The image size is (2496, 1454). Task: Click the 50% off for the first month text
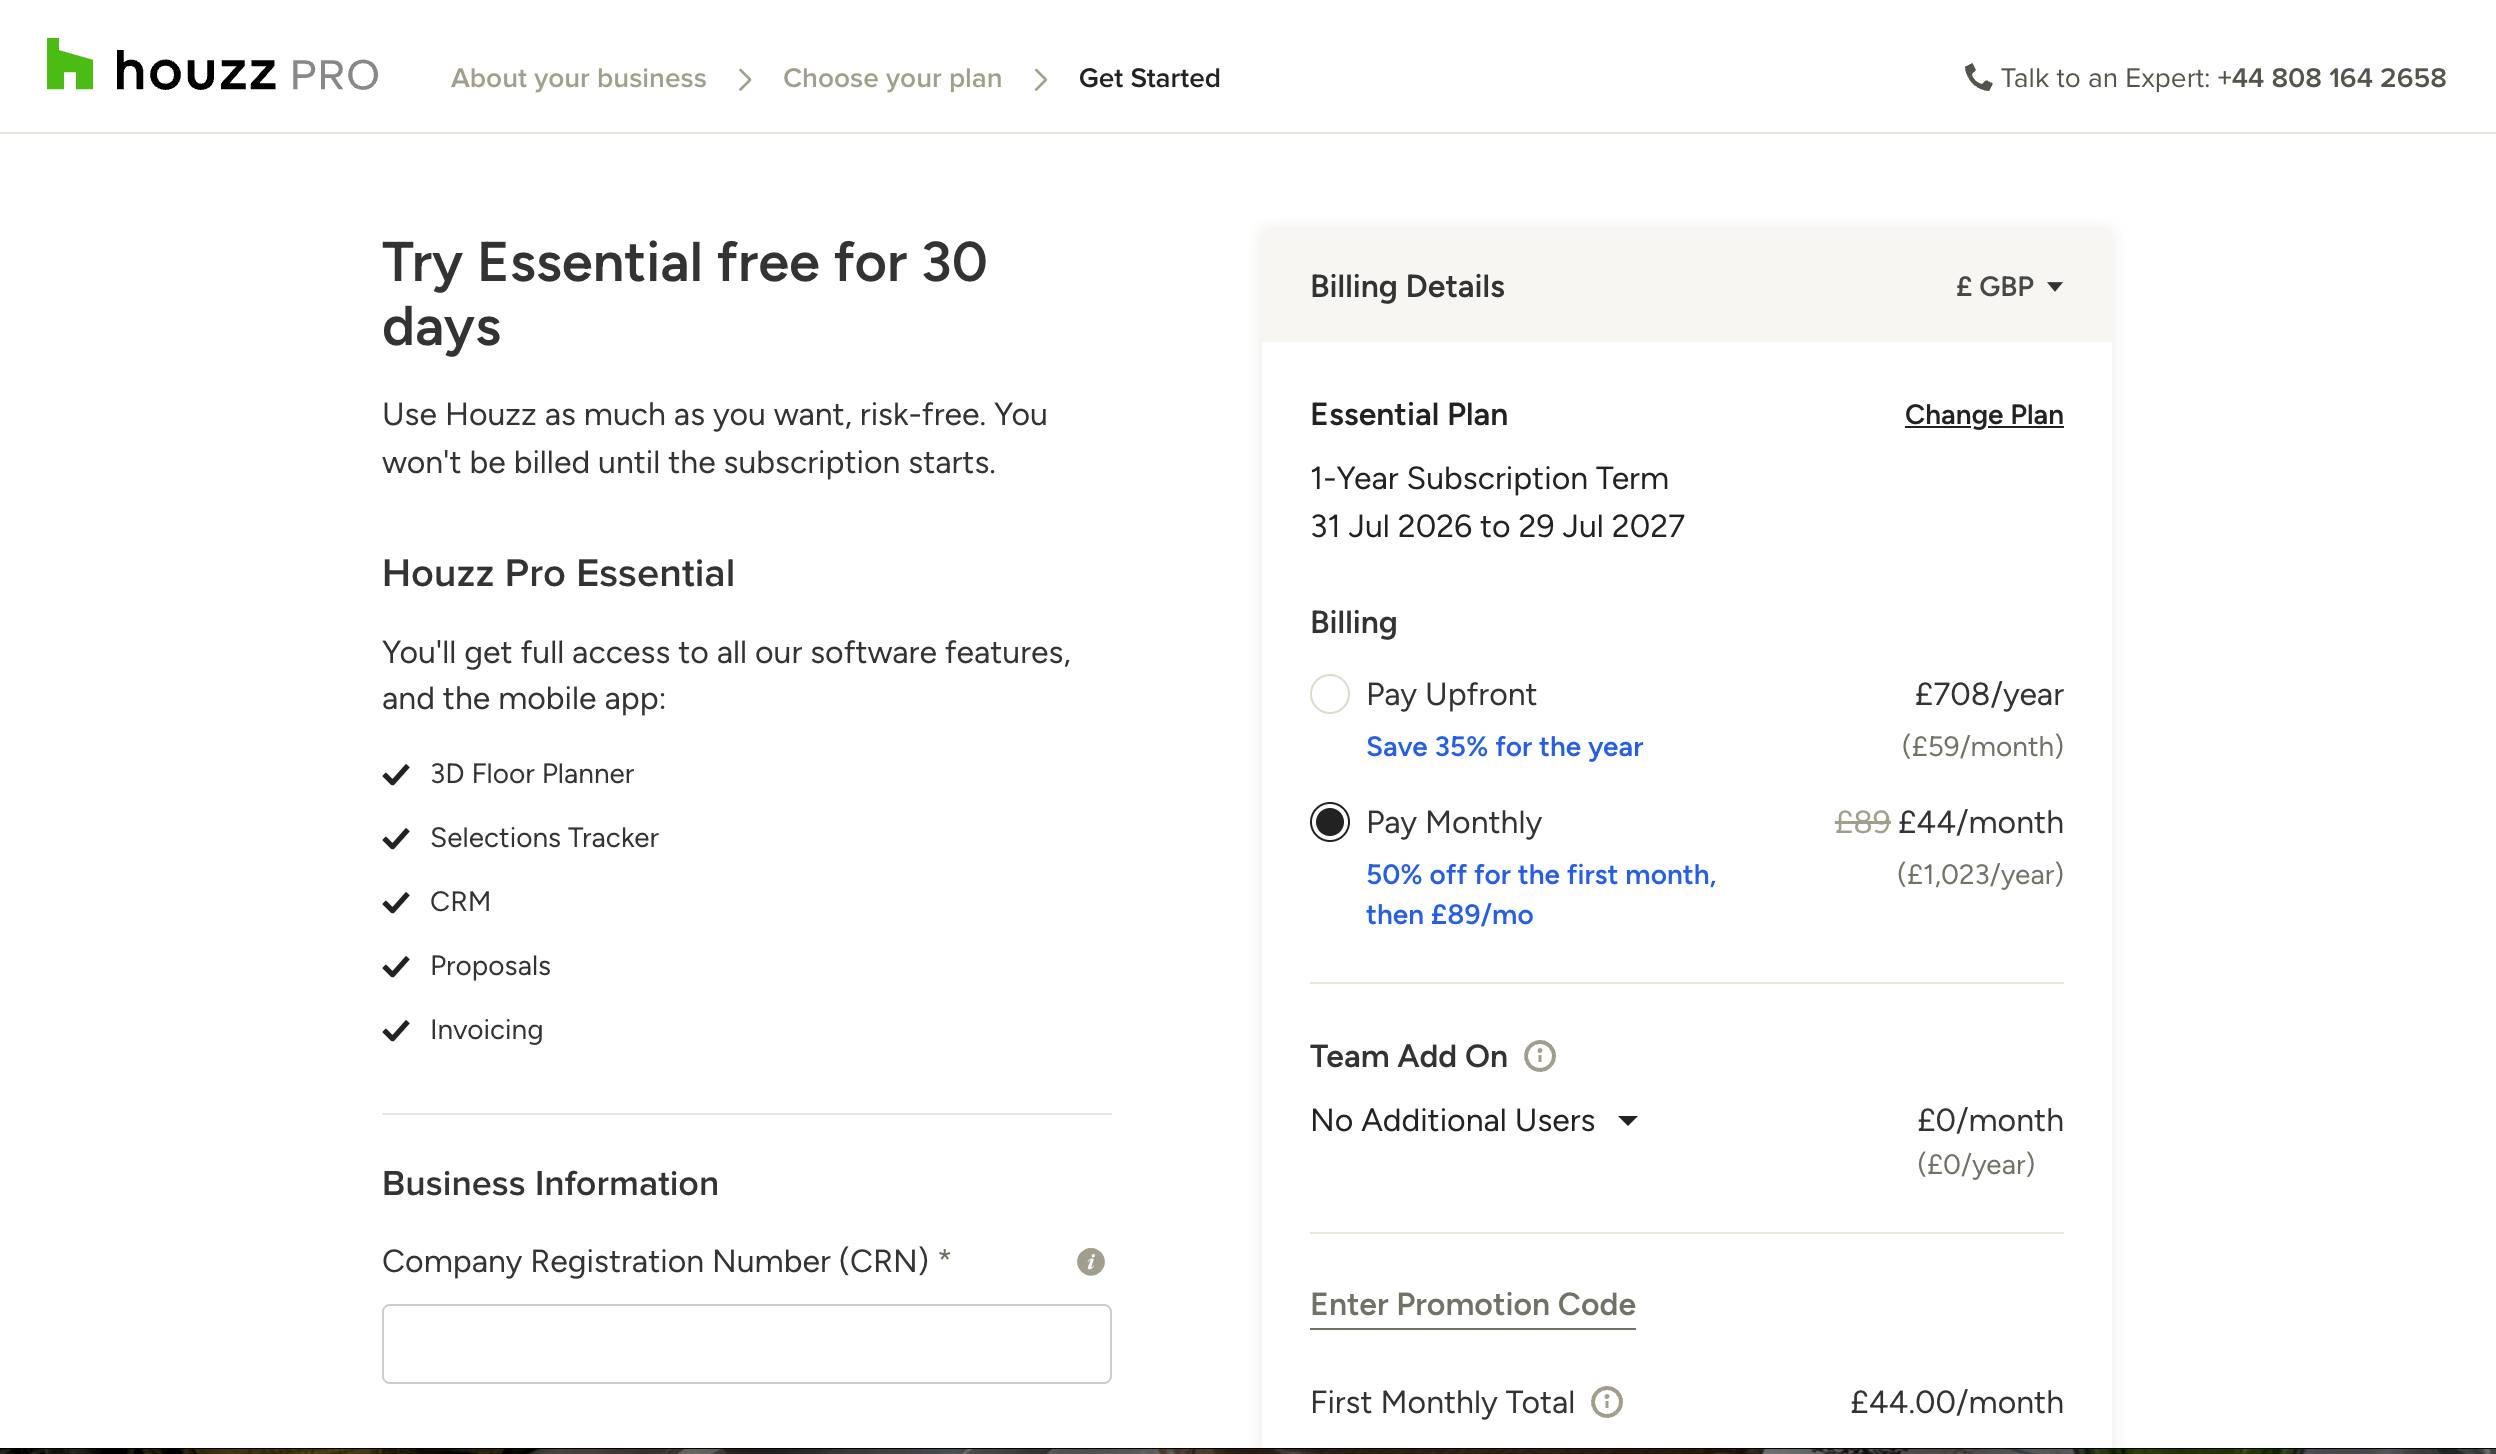pos(1541,875)
